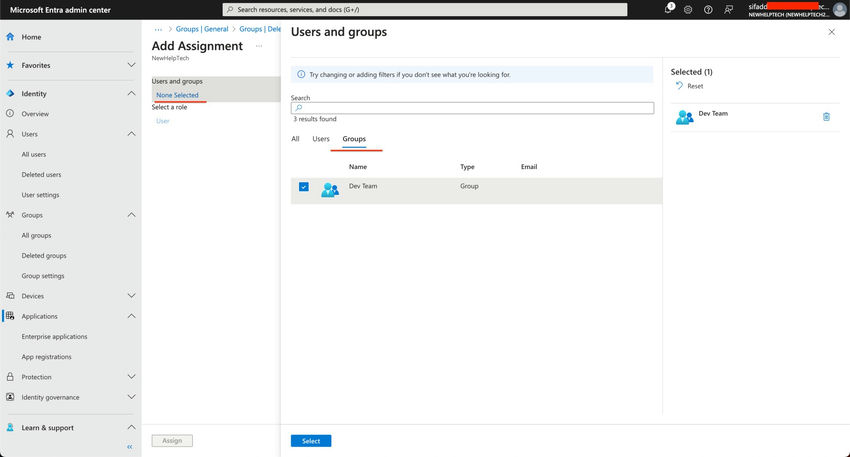Switch to the All tab
This screenshot has width=850, height=457.
[x=295, y=139]
